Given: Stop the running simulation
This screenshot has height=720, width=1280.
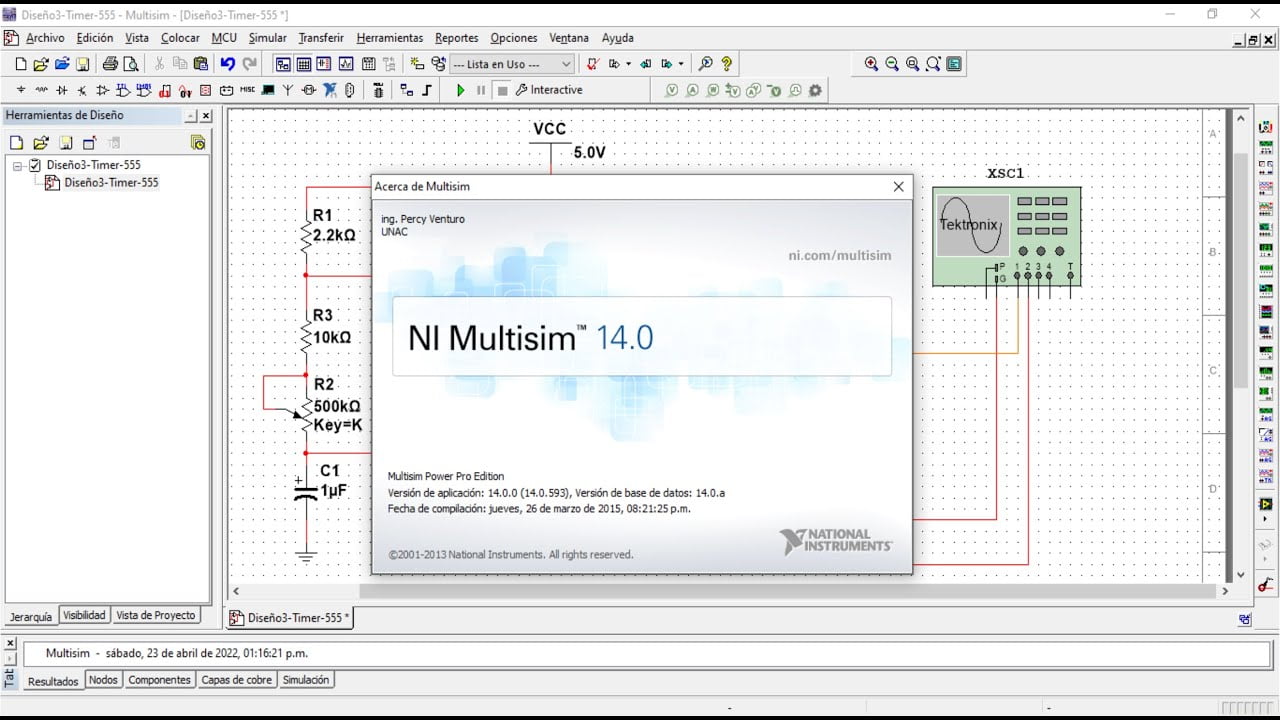Looking at the screenshot, I should tap(502, 89).
